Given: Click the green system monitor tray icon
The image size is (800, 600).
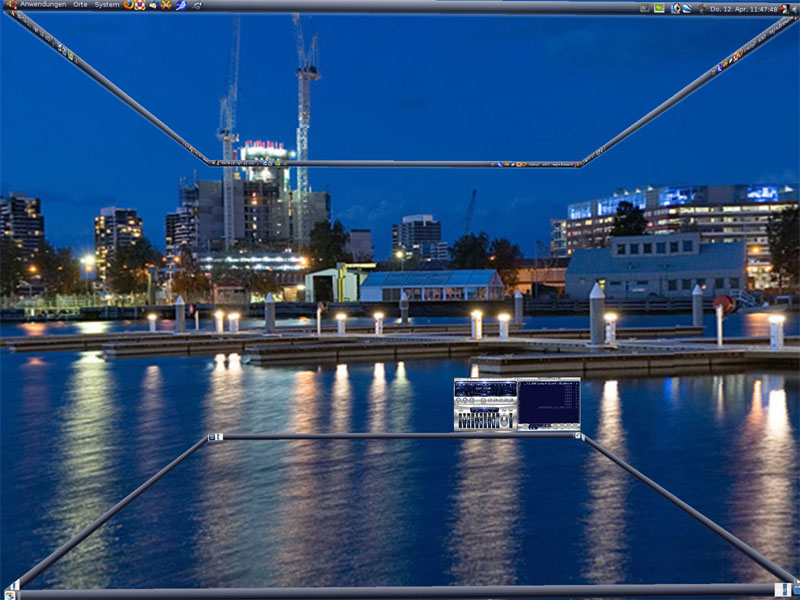Looking at the screenshot, I should pyautogui.click(x=659, y=8).
